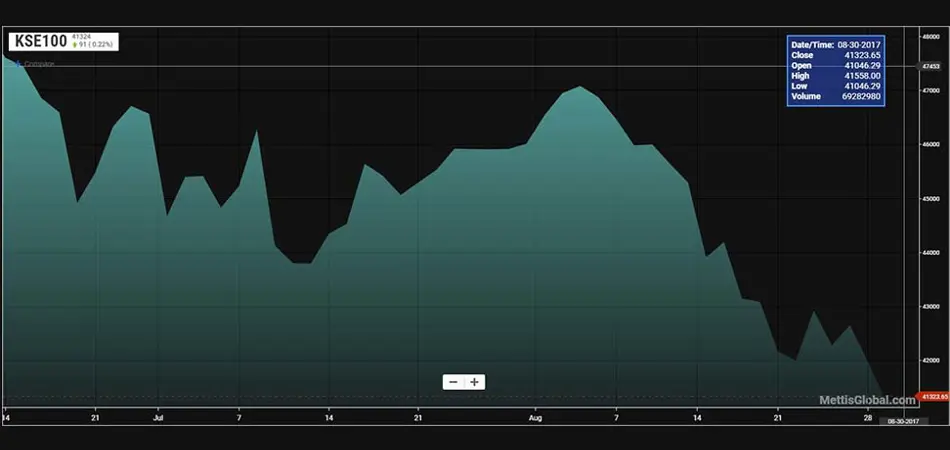
Task: Click the 44000 level on price axis
Action: tap(933, 252)
